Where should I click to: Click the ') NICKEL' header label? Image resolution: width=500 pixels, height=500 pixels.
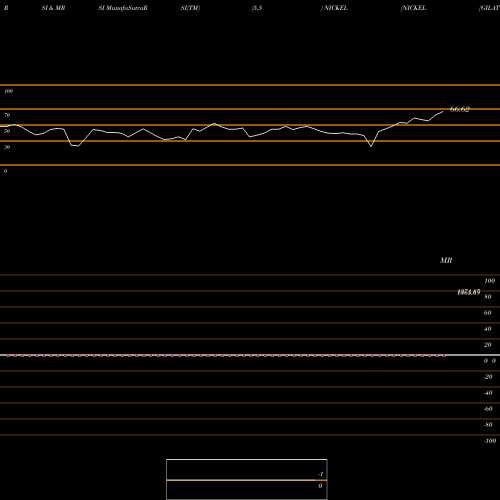click(x=334, y=8)
